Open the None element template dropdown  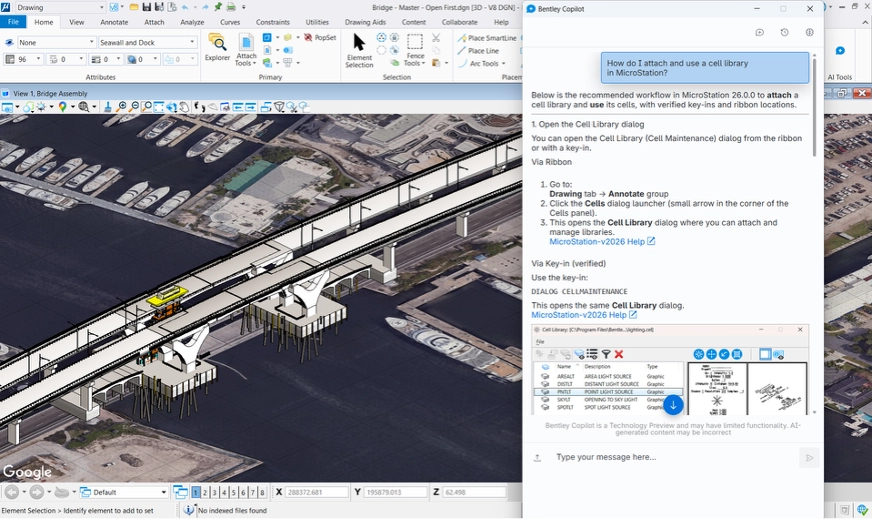[56, 42]
